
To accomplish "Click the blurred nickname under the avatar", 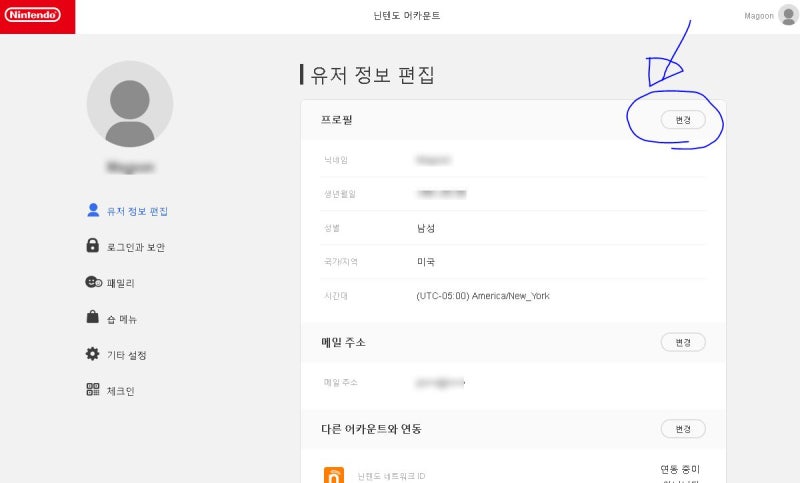I will pos(131,167).
